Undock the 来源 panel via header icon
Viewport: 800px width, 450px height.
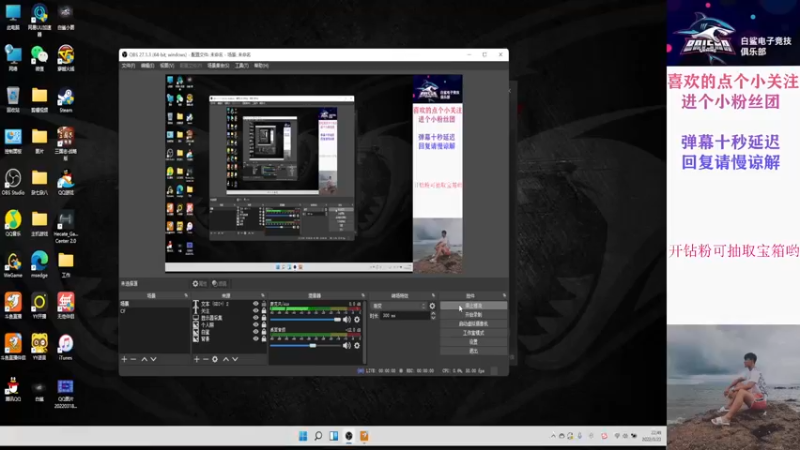[263, 295]
